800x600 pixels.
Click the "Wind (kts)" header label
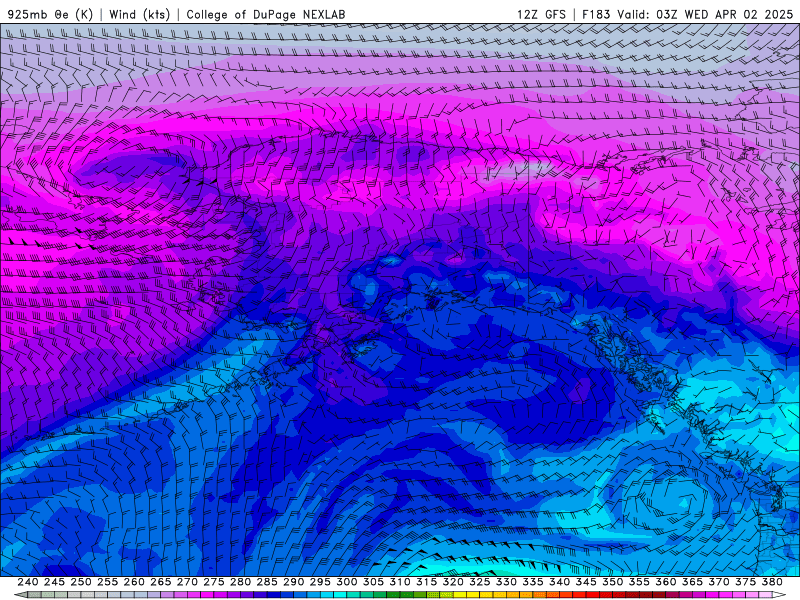(139, 14)
